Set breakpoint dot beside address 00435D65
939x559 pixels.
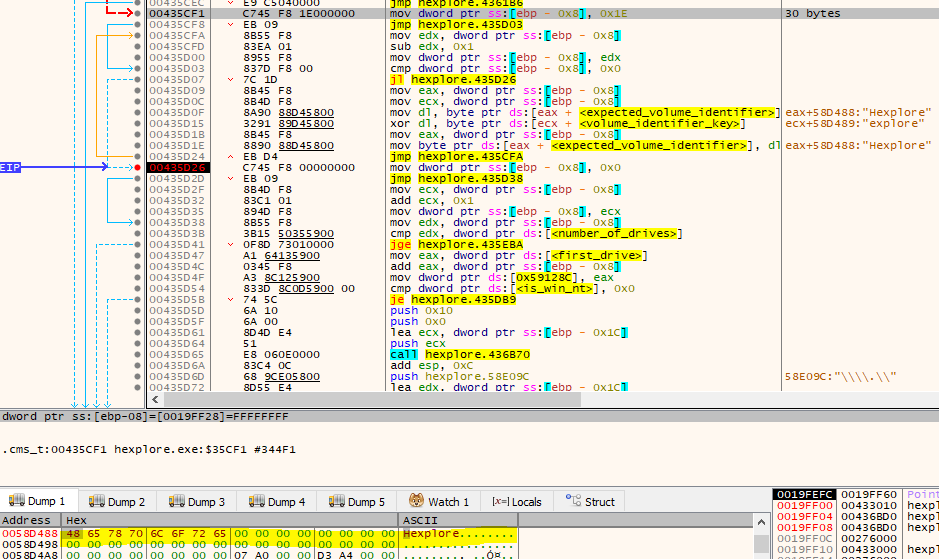(x=138, y=355)
